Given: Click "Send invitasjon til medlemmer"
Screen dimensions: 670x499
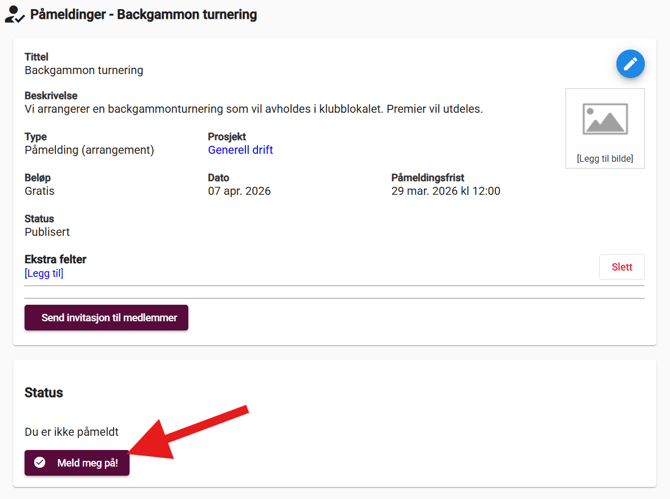Looking at the screenshot, I should (x=106, y=318).
